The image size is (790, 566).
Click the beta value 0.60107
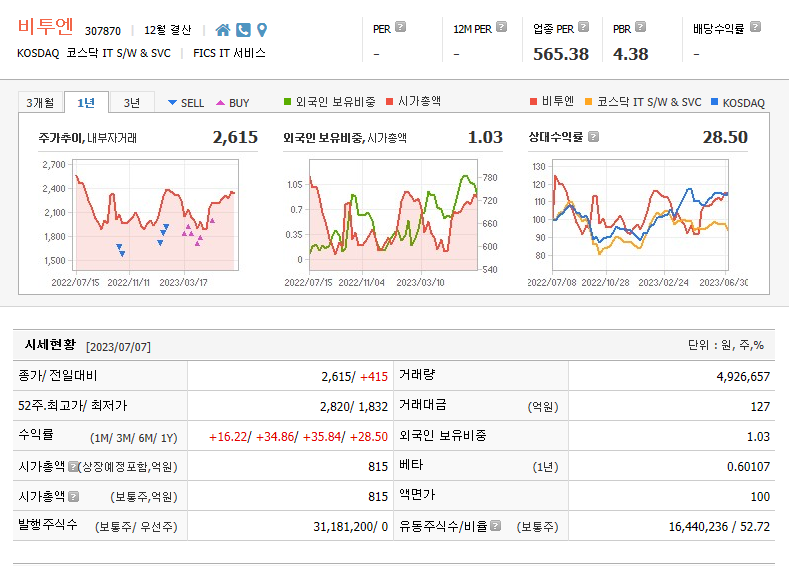[x=748, y=467]
